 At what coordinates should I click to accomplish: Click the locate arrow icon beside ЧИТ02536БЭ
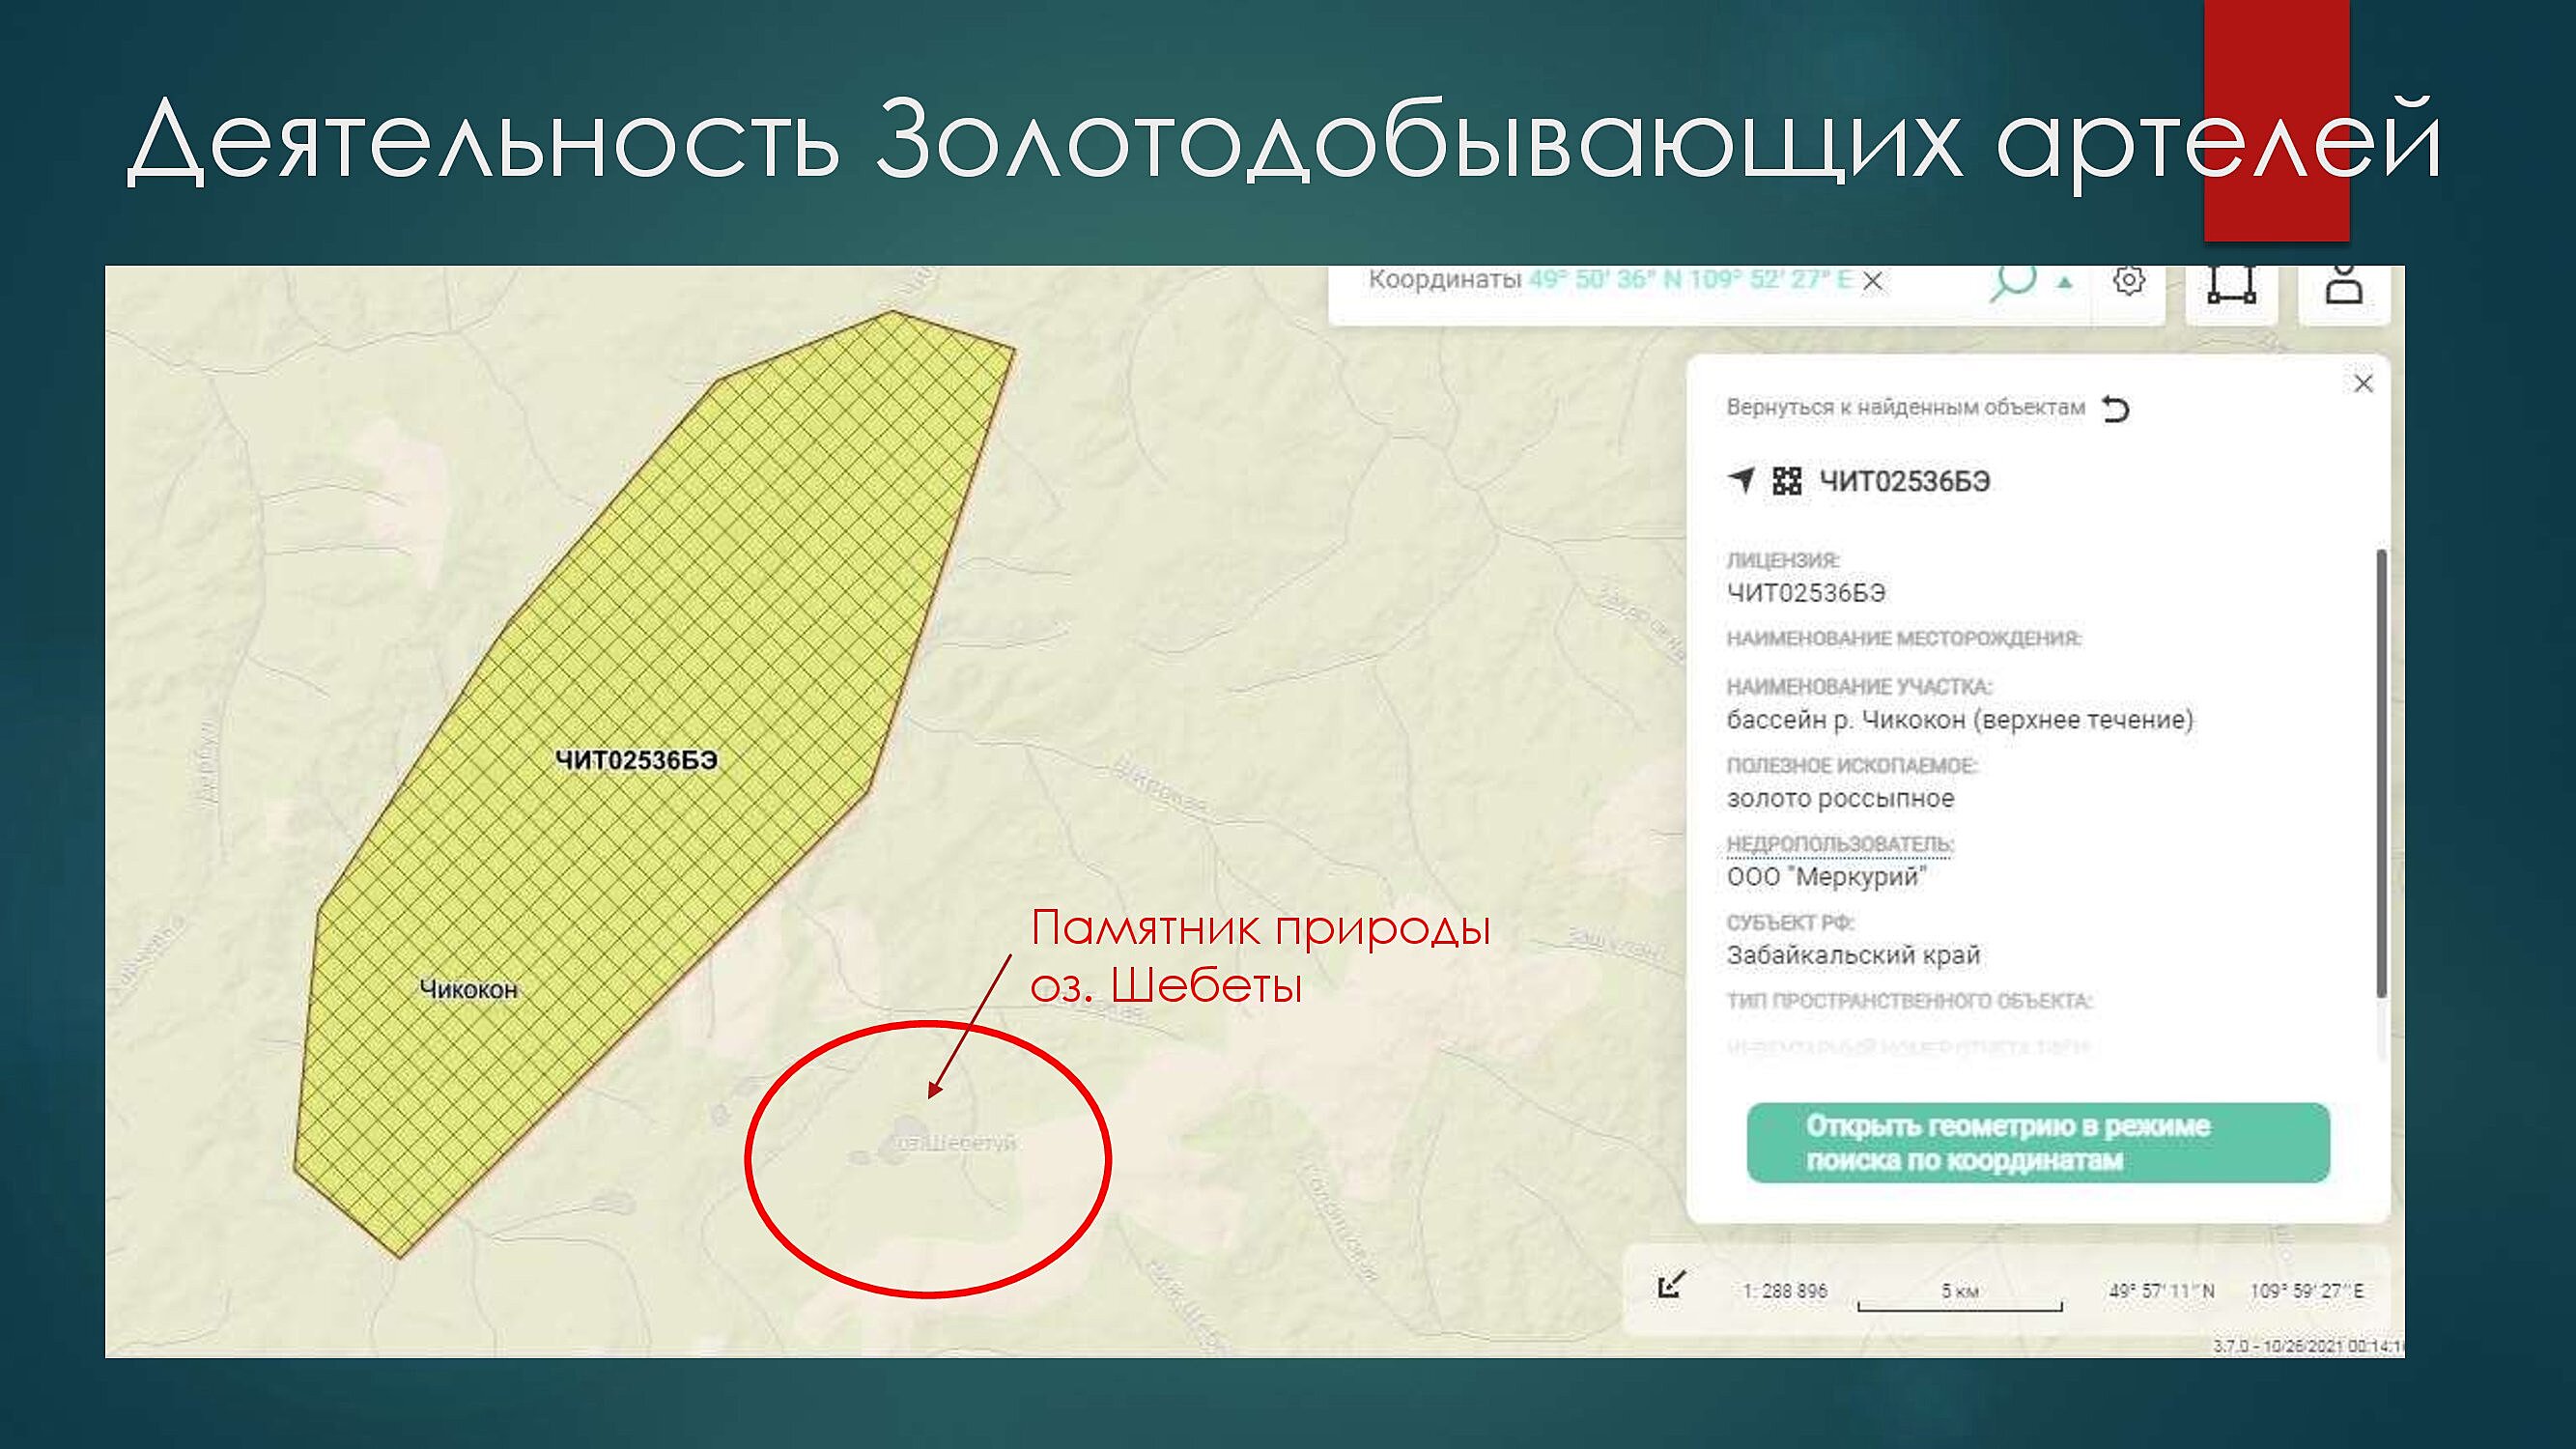click(x=1742, y=480)
